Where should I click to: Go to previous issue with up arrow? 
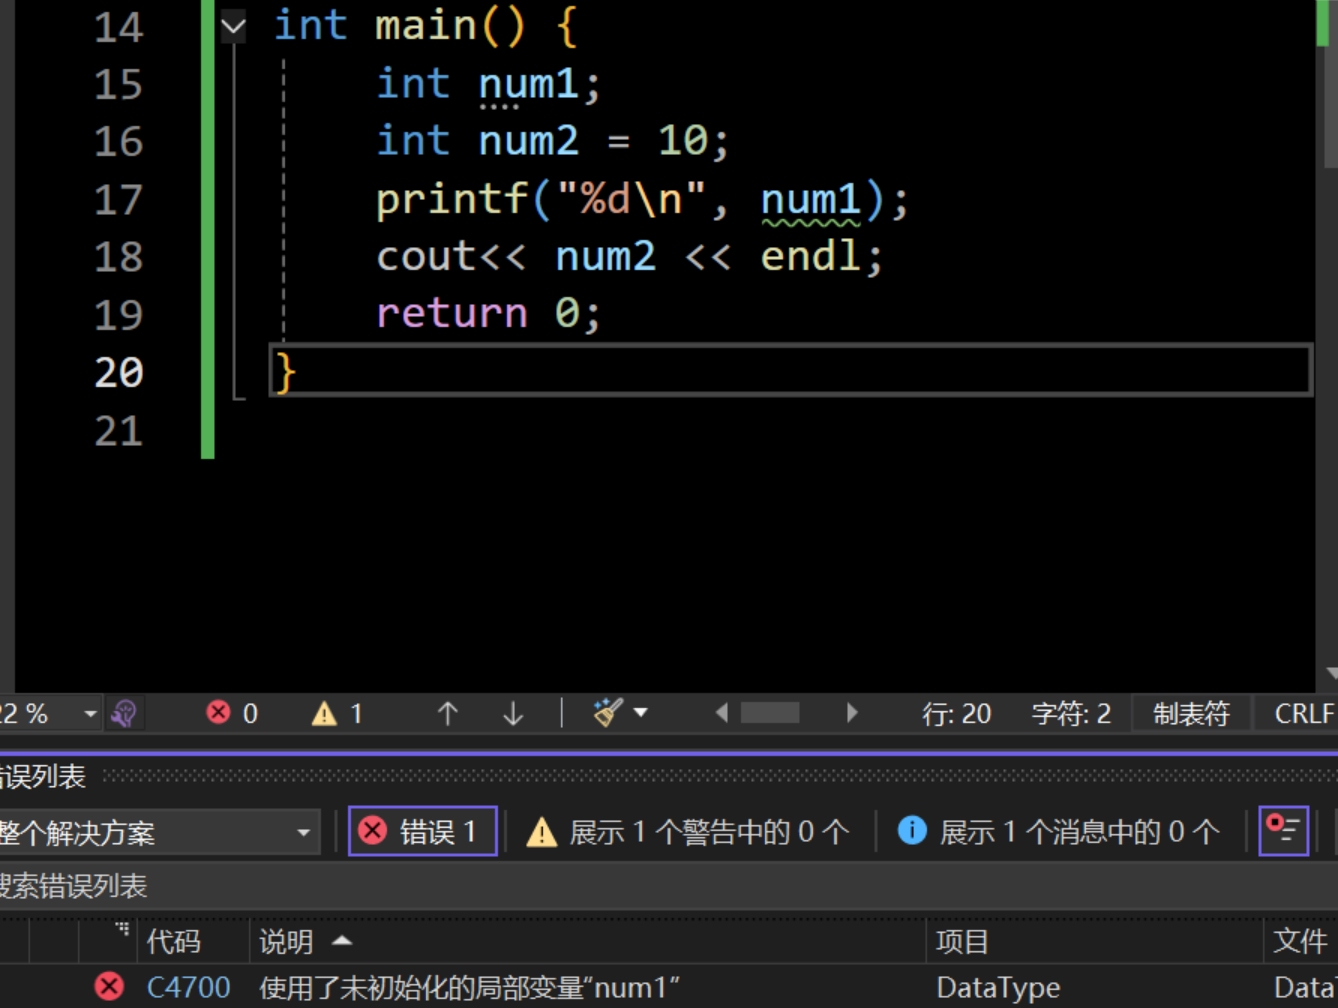click(447, 713)
